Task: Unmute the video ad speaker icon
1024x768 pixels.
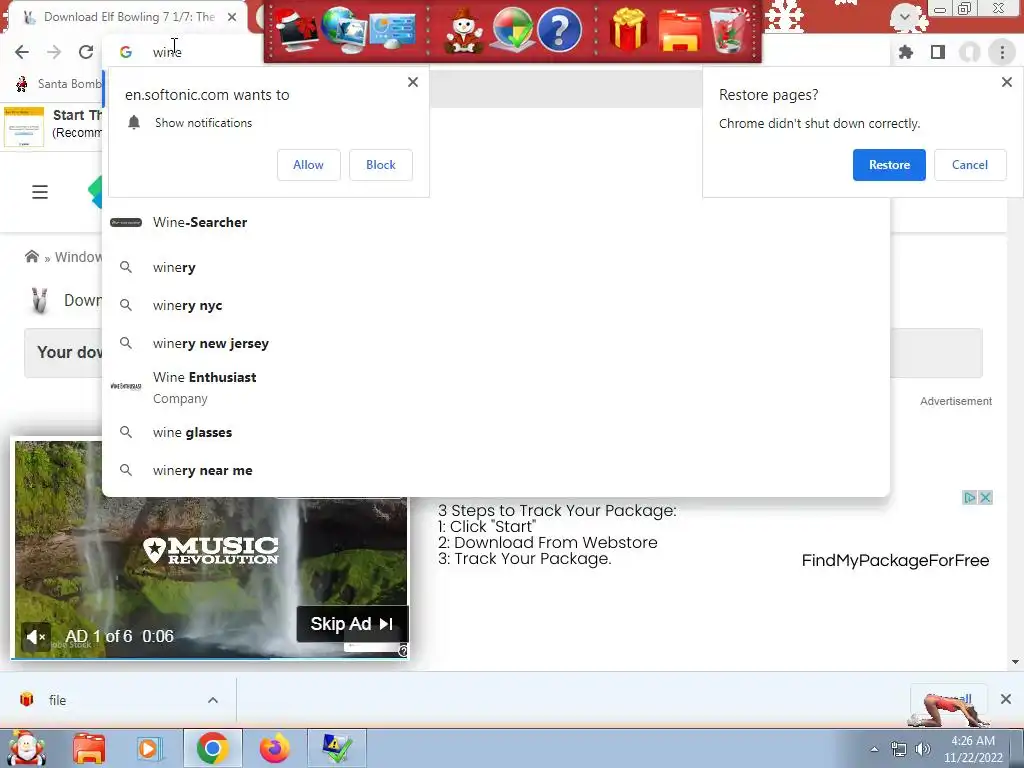Action: click(36, 637)
